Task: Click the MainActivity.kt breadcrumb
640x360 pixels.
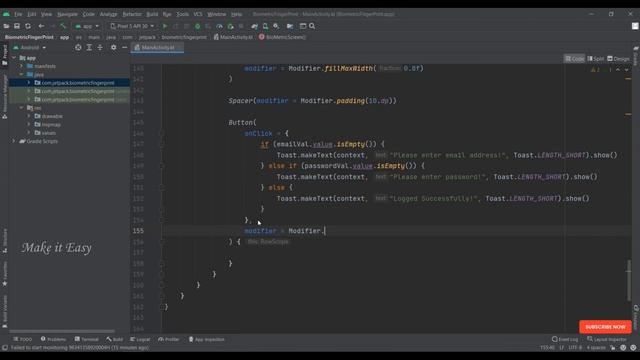Action: pos(233,37)
